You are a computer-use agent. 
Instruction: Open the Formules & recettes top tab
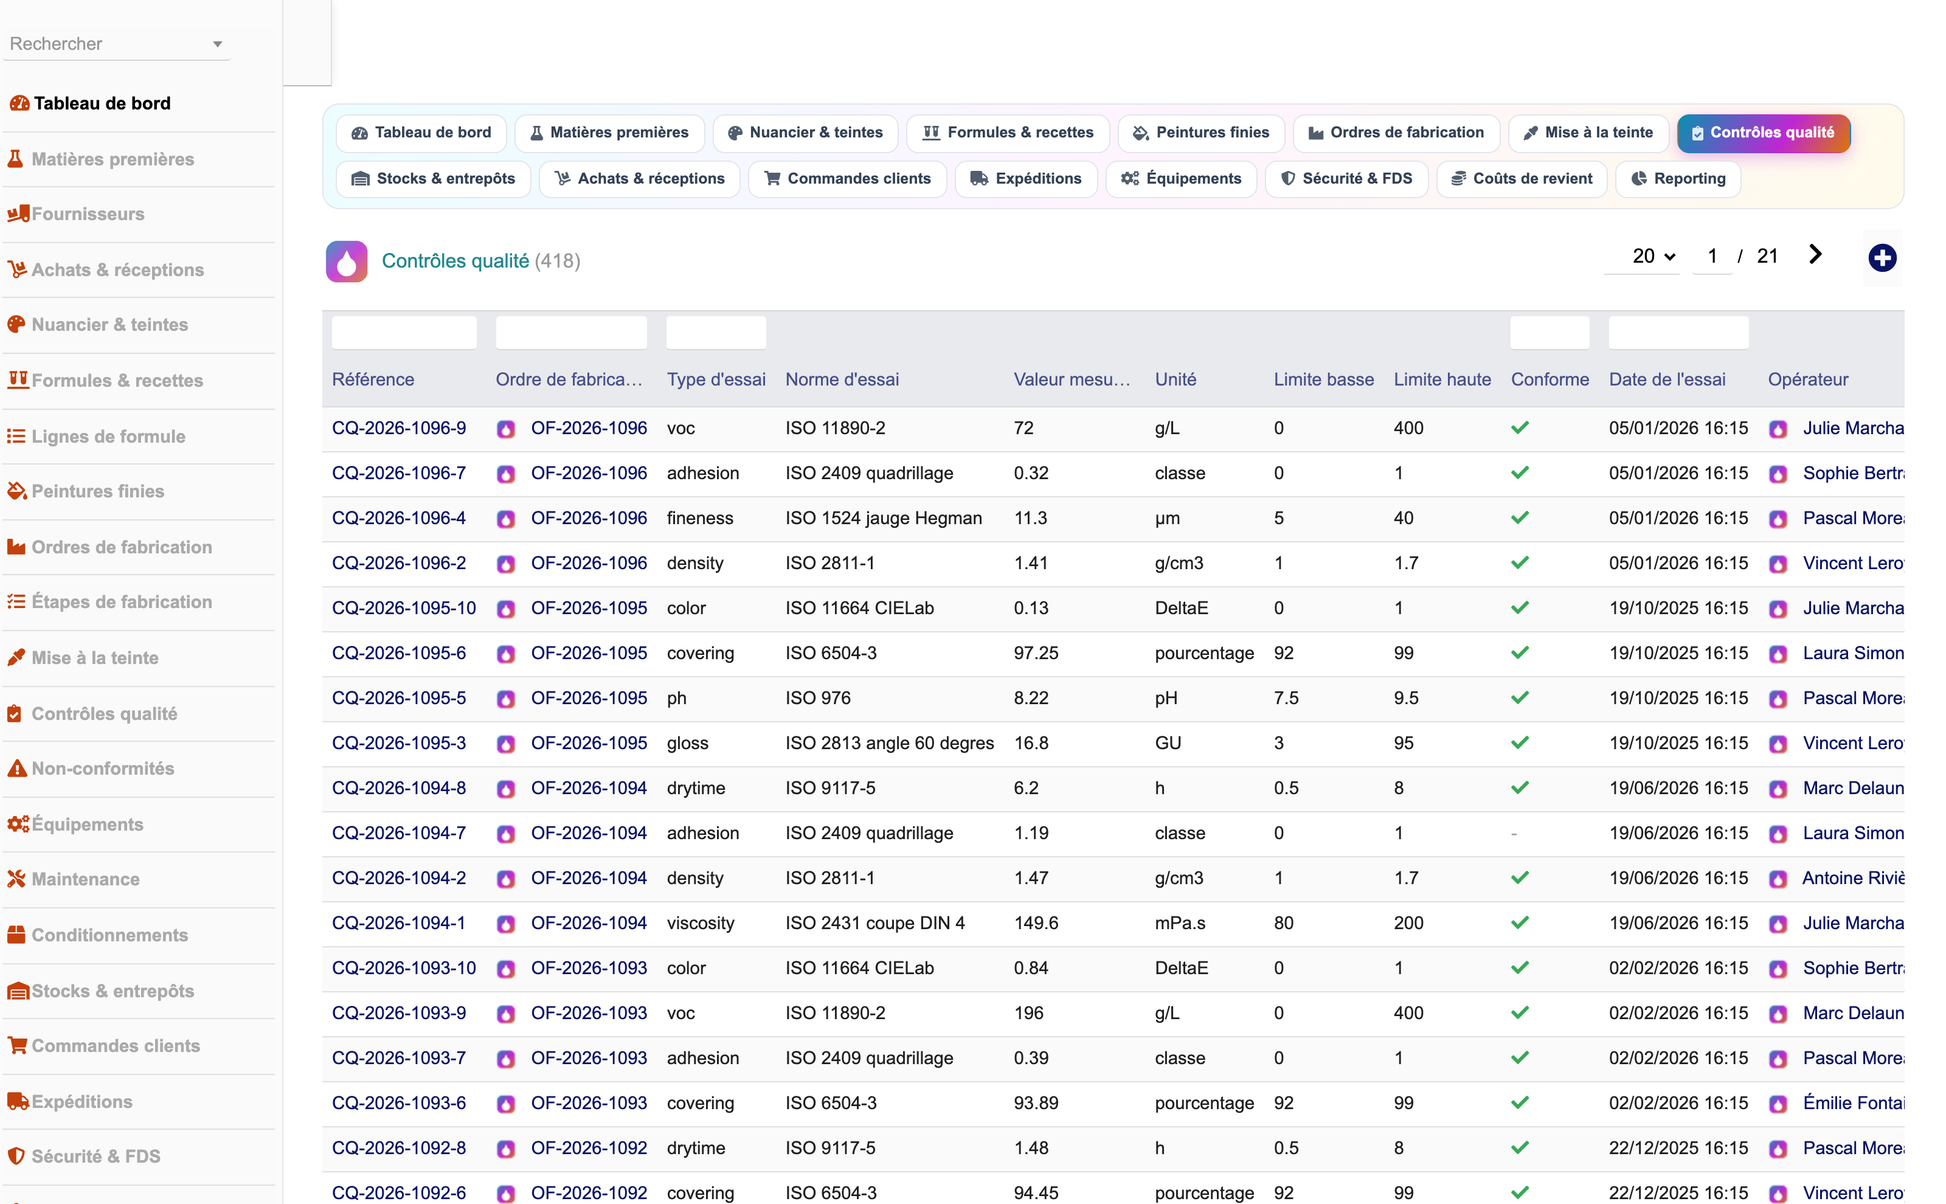pyautogui.click(x=1008, y=133)
